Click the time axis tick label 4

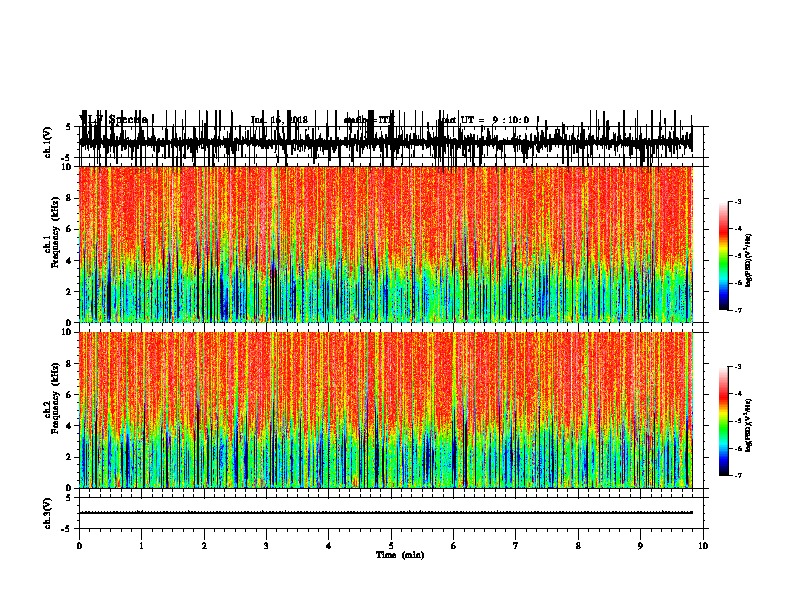[x=329, y=546]
